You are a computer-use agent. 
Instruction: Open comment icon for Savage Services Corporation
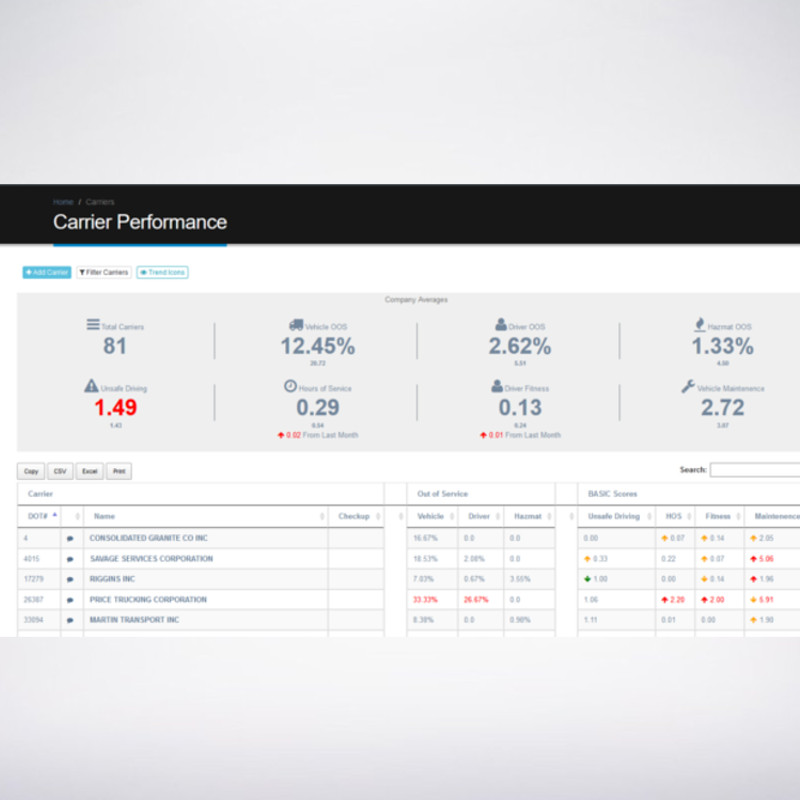70,559
